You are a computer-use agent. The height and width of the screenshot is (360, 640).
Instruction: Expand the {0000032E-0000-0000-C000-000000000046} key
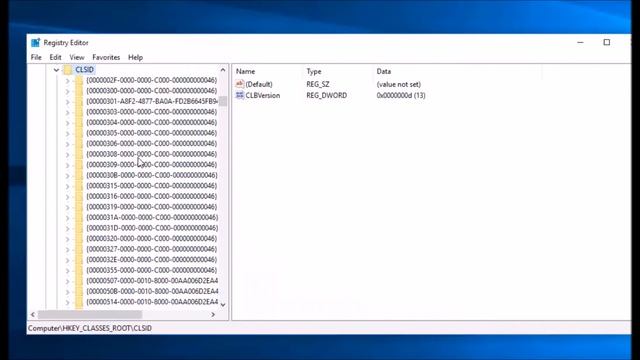67,260
